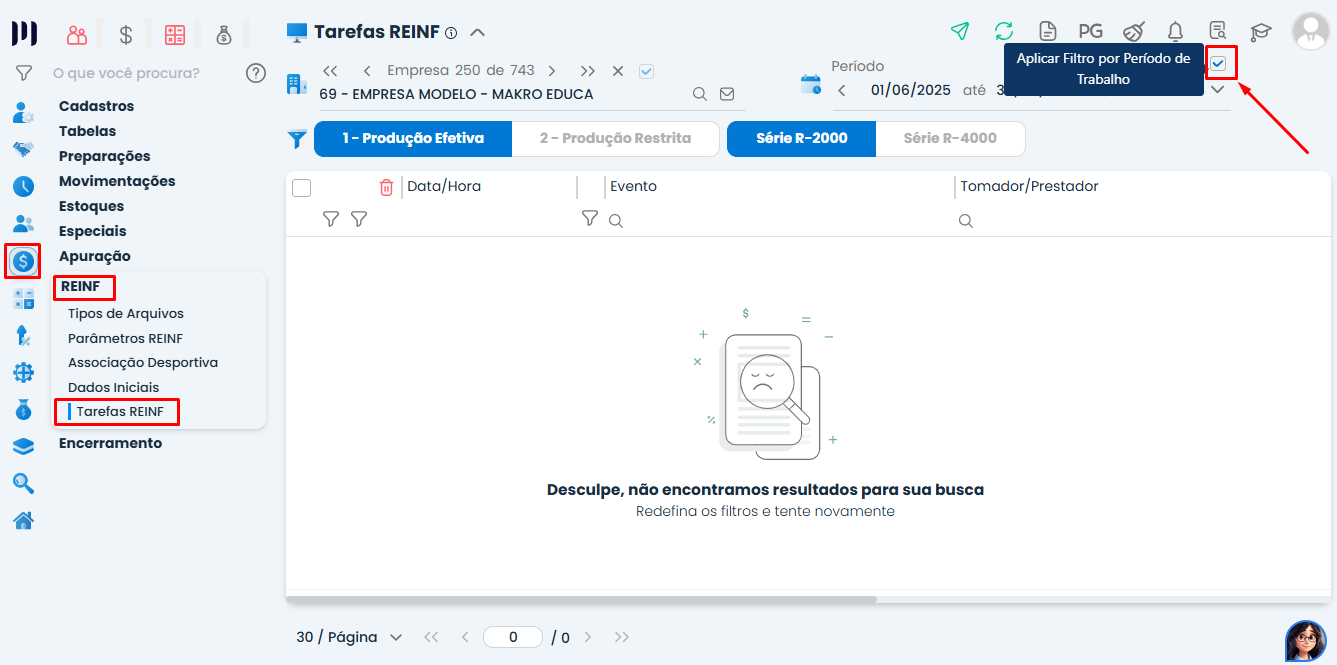Go to last company with double-right arrow
Viewport: 1337px width, 665px height.
tap(588, 71)
